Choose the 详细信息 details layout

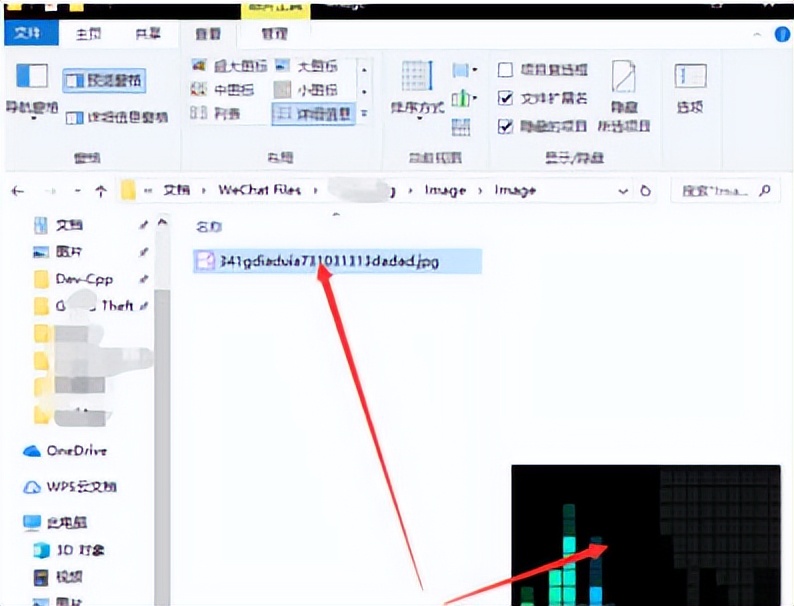pos(313,113)
